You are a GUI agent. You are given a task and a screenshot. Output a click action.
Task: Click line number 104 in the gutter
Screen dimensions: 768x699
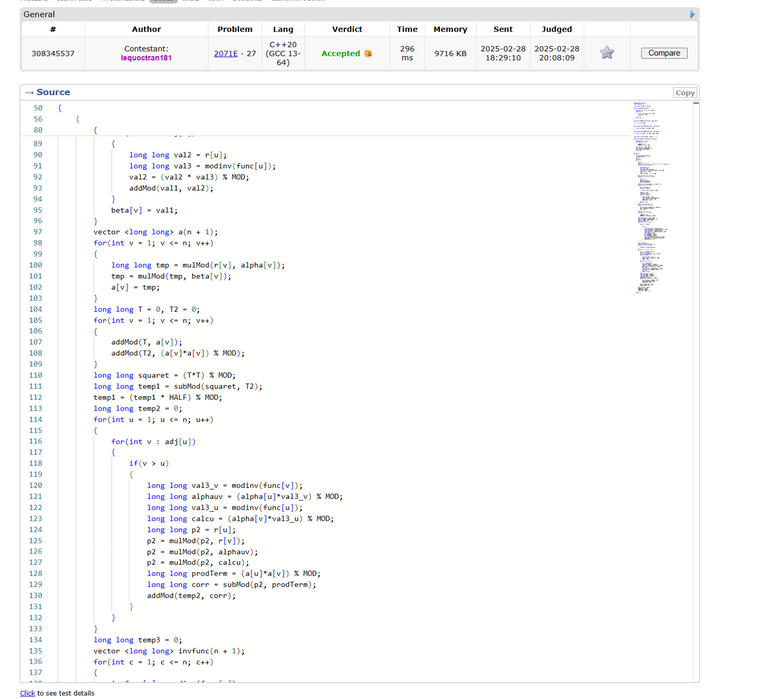[38, 309]
